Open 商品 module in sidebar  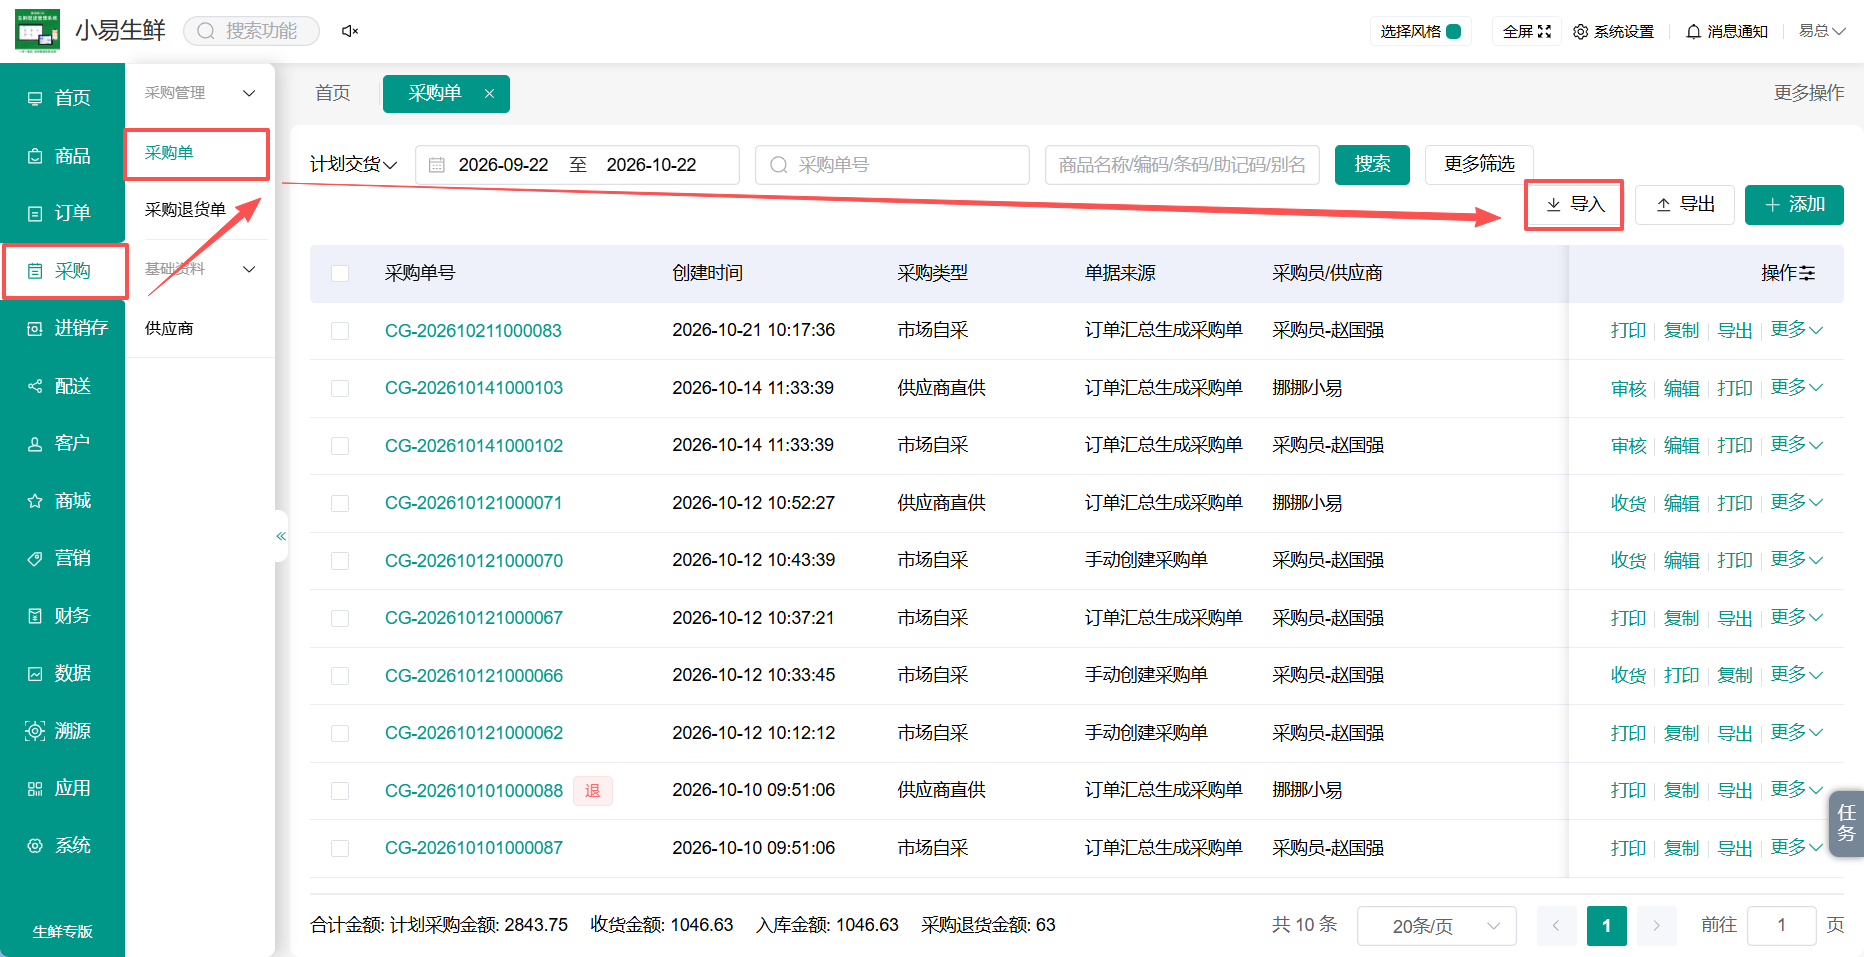[62, 156]
